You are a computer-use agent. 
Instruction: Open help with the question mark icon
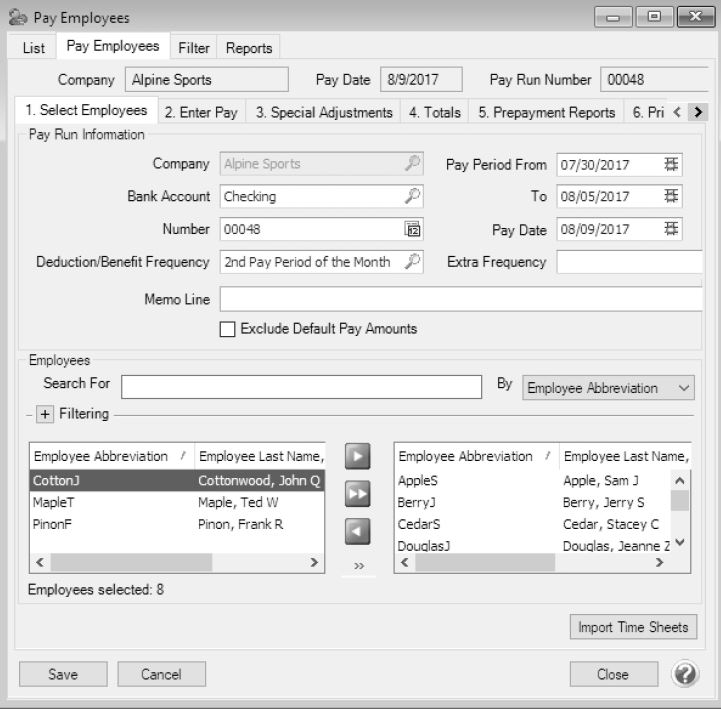(x=685, y=674)
